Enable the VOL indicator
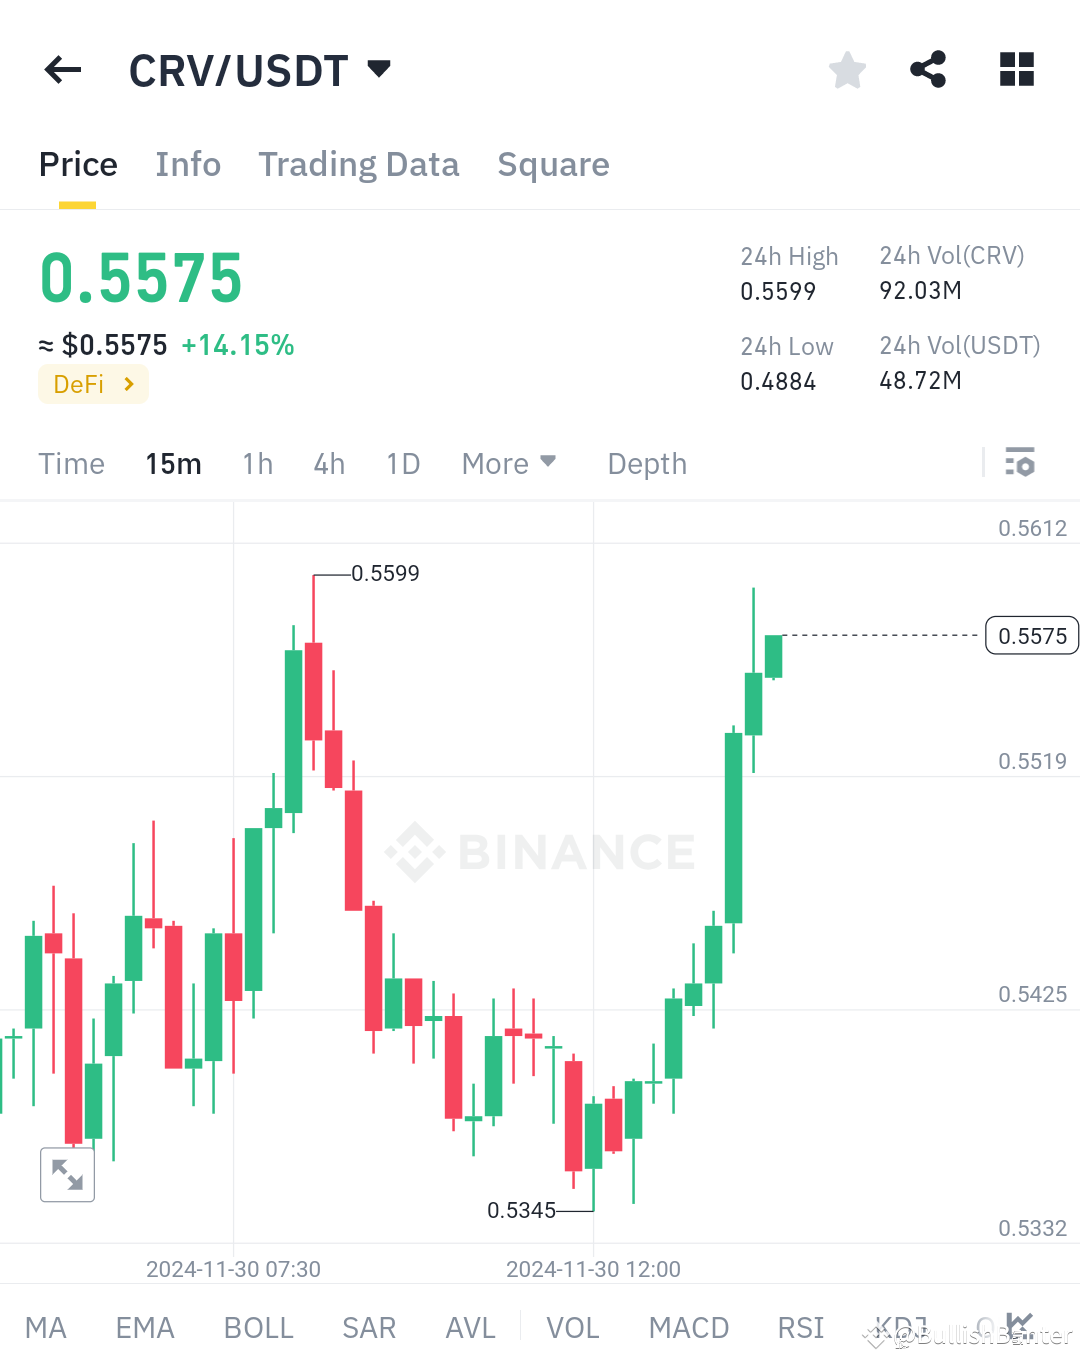Screen dimensions: 1080x1358 pos(572,1327)
